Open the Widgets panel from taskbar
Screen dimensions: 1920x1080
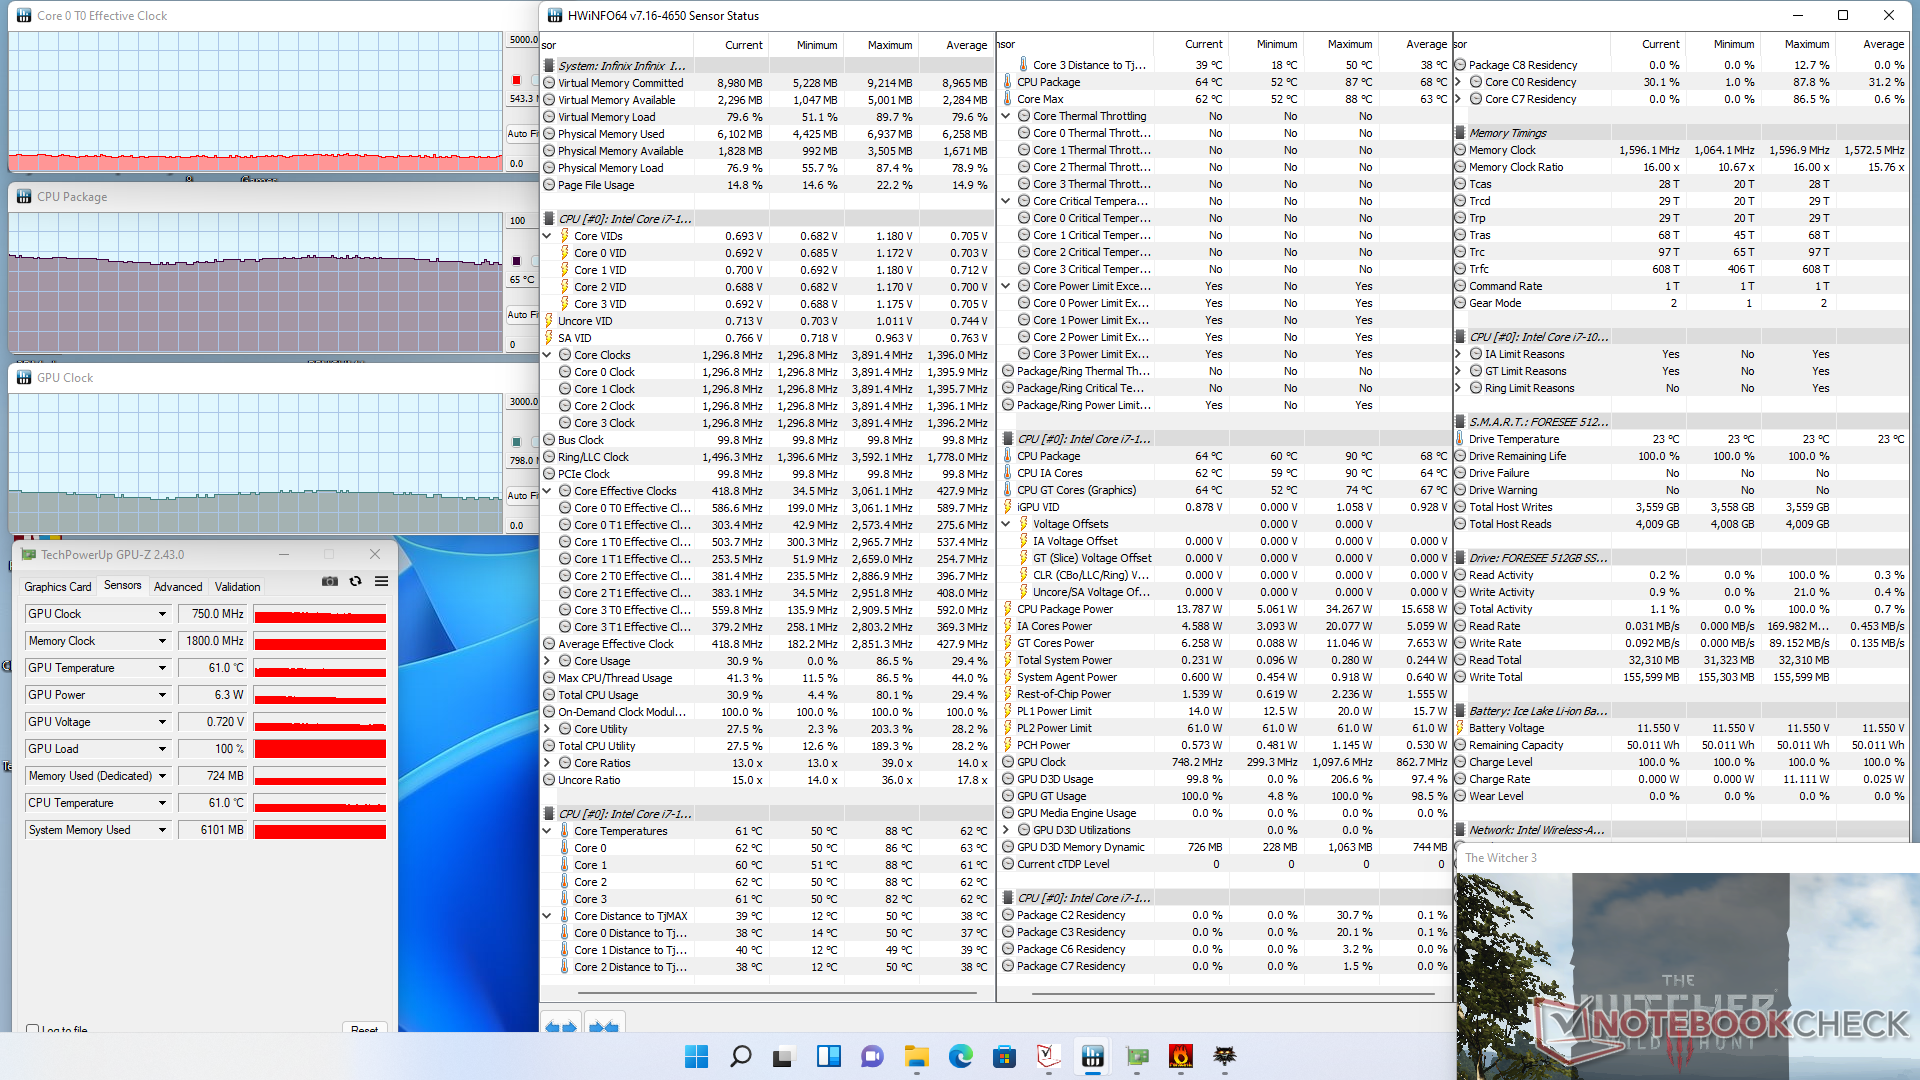pos(829,1056)
